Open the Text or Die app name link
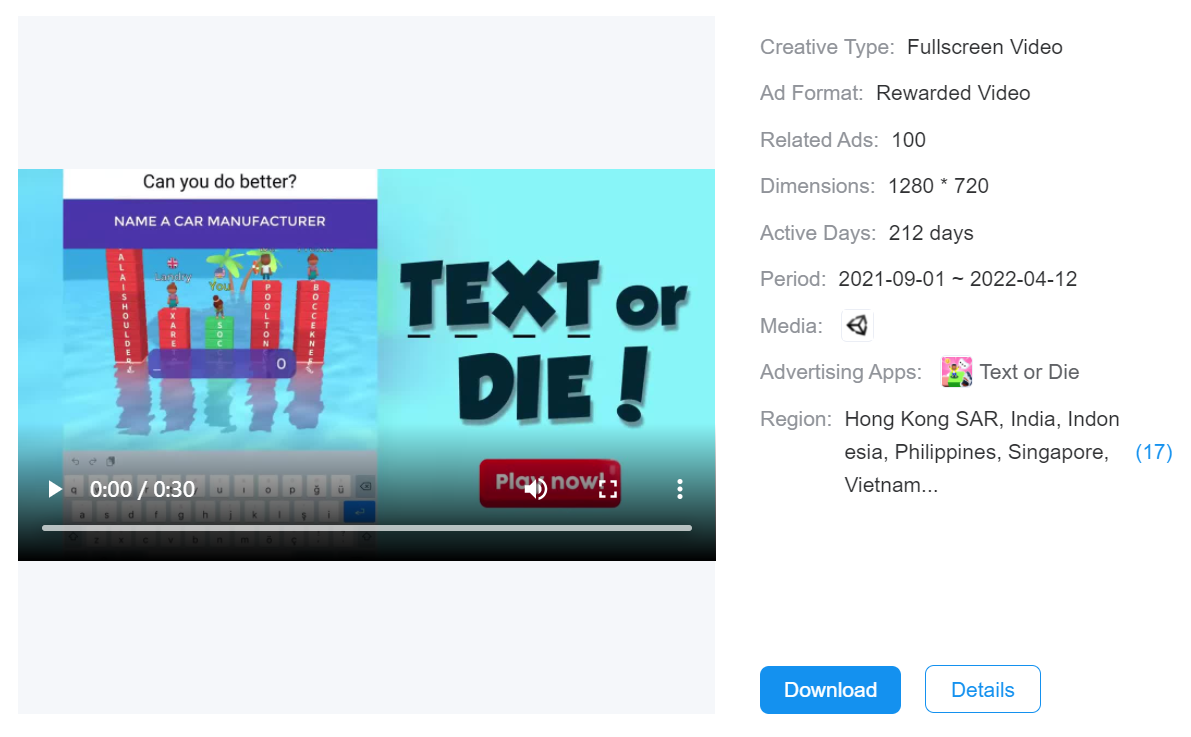Screen dimensions: 1191x737 point(1029,372)
